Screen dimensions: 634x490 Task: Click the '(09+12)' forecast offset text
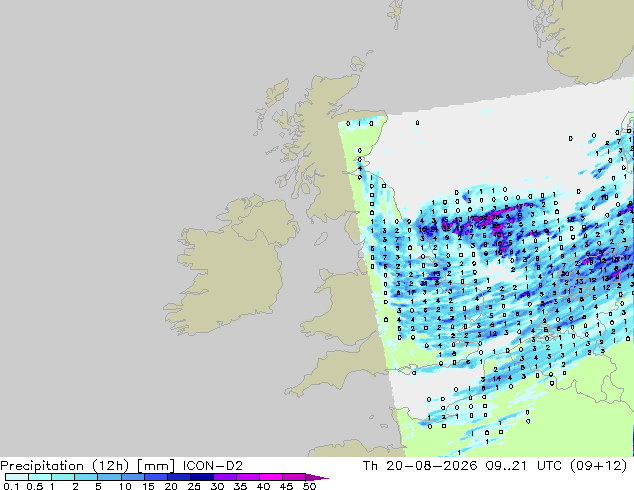[x=598, y=466]
